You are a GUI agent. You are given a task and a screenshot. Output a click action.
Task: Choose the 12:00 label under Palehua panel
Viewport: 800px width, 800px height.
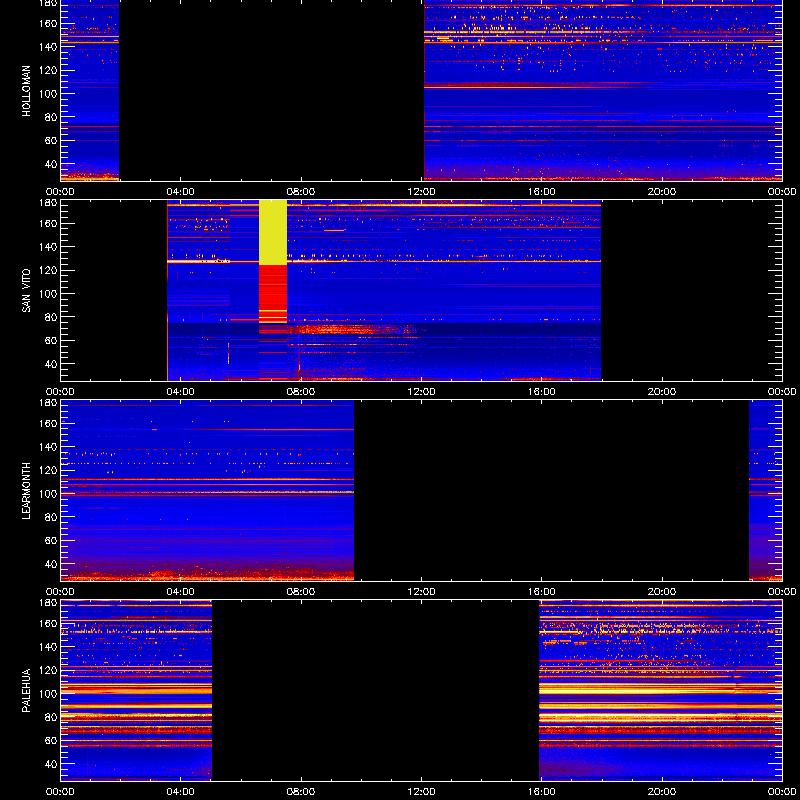(421, 792)
